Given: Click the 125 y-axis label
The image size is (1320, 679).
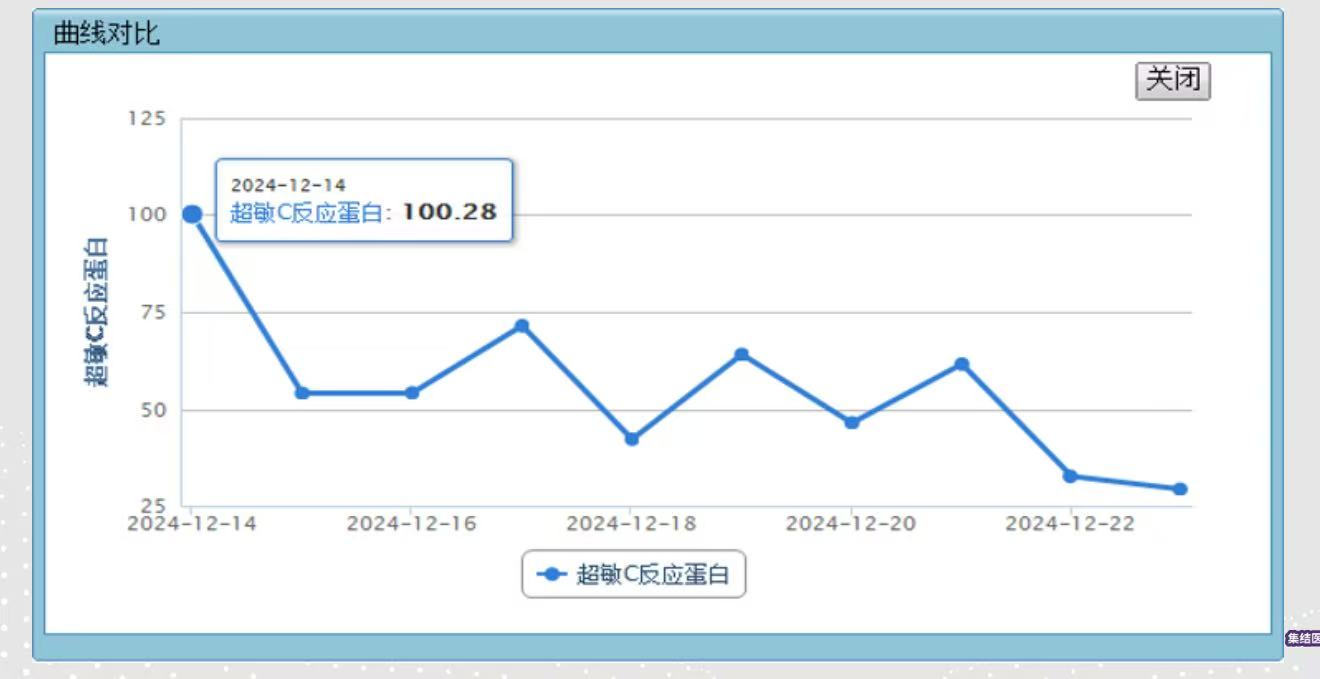Looking at the screenshot, I should [146, 119].
